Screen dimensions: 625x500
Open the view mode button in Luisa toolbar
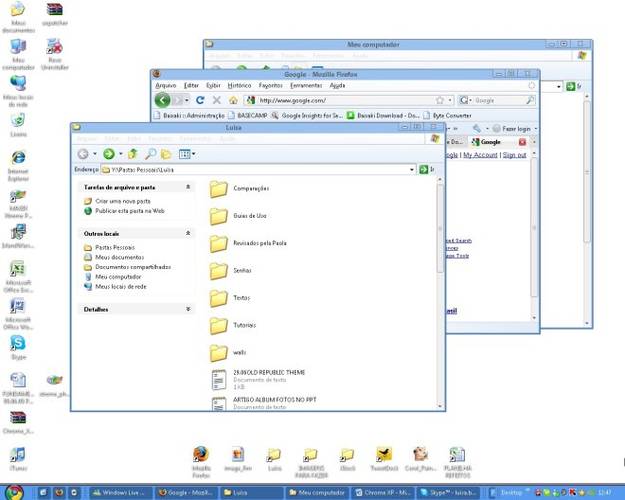tap(185, 154)
